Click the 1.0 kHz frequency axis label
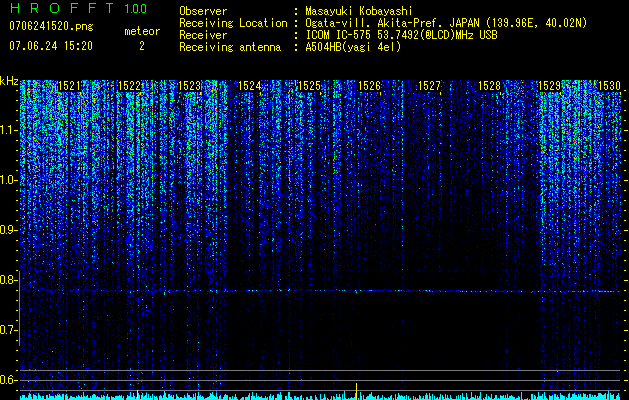 [8, 180]
